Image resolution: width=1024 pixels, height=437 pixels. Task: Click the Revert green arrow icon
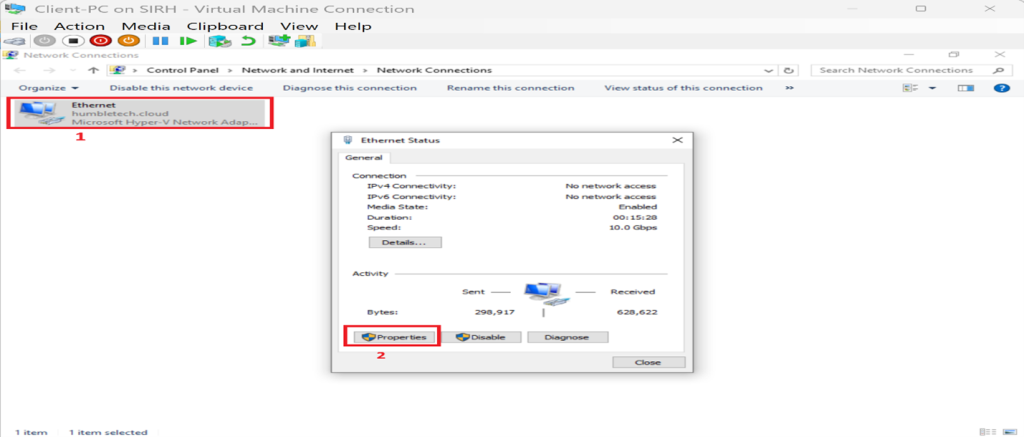[247, 41]
